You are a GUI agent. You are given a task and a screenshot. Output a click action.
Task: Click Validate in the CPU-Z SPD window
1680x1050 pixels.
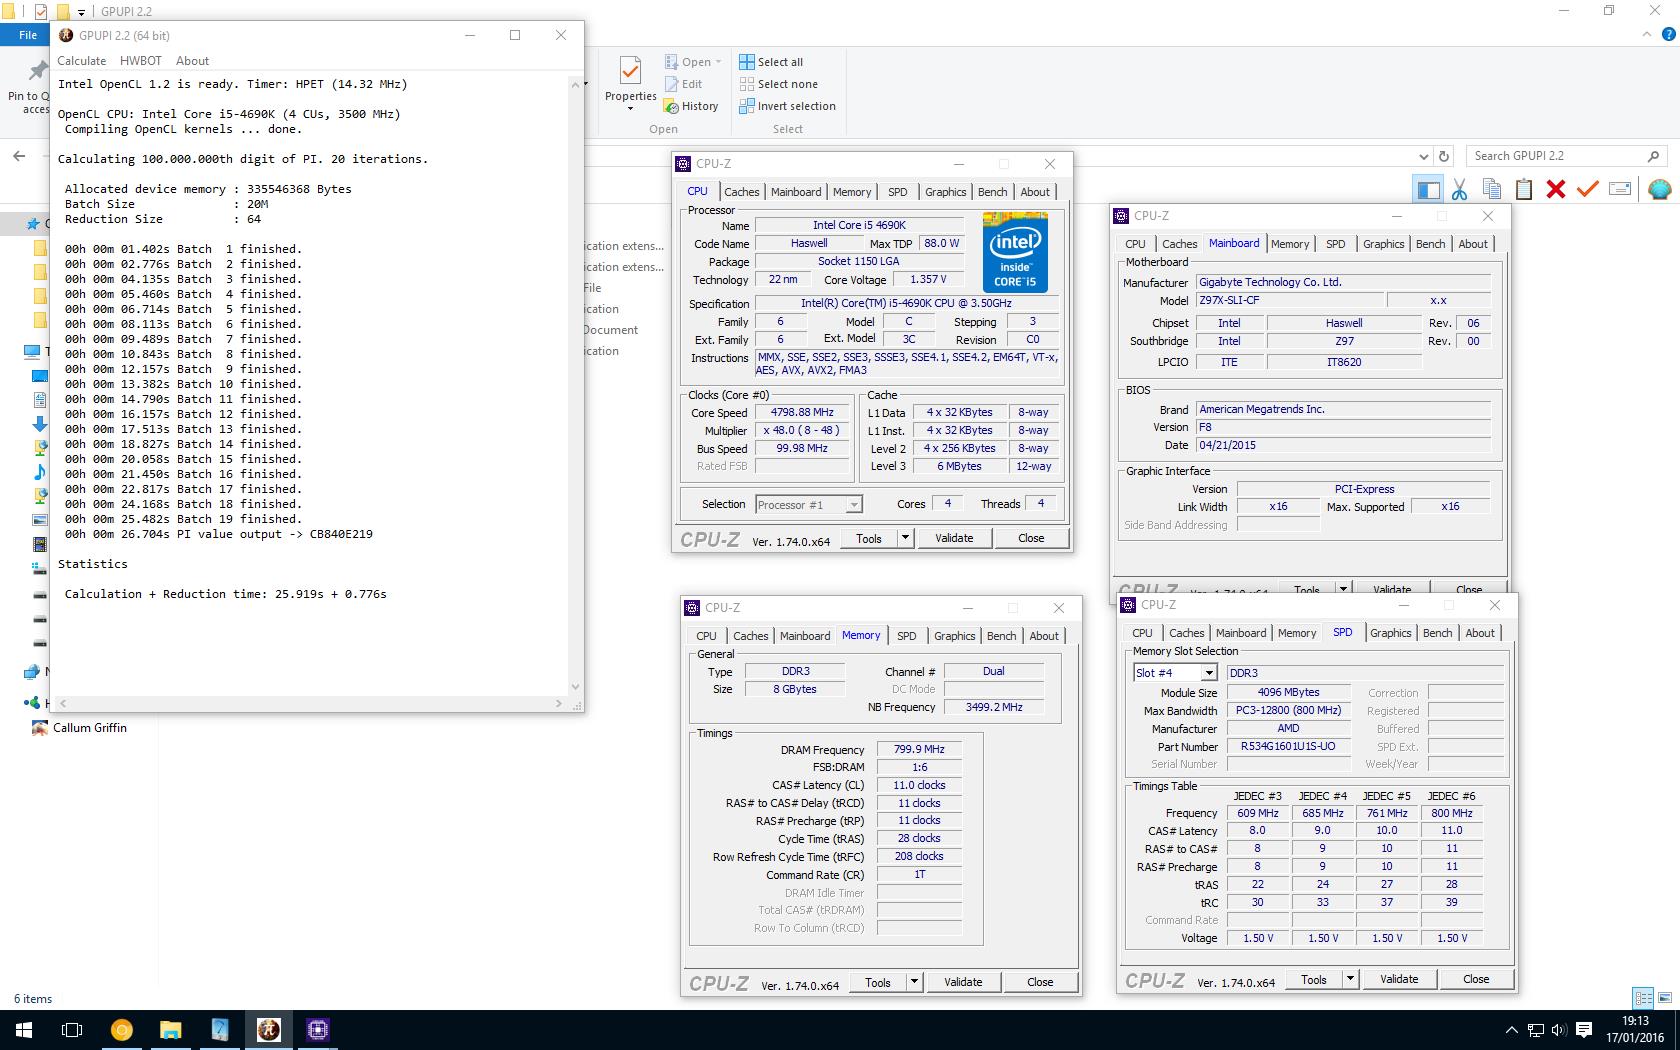pyautogui.click(x=1399, y=979)
